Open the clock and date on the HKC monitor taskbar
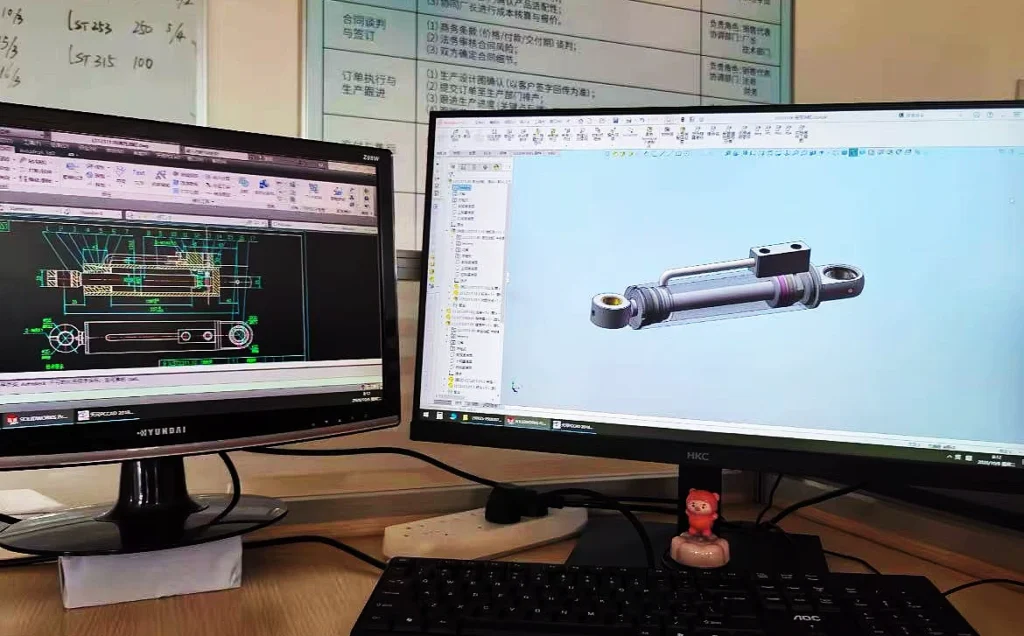Image resolution: width=1024 pixels, height=636 pixels. pyautogui.click(x=997, y=461)
